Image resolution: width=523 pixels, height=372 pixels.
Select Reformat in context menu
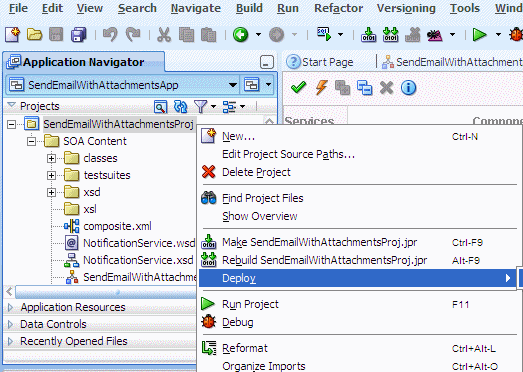pyautogui.click(x=358, y=348)
